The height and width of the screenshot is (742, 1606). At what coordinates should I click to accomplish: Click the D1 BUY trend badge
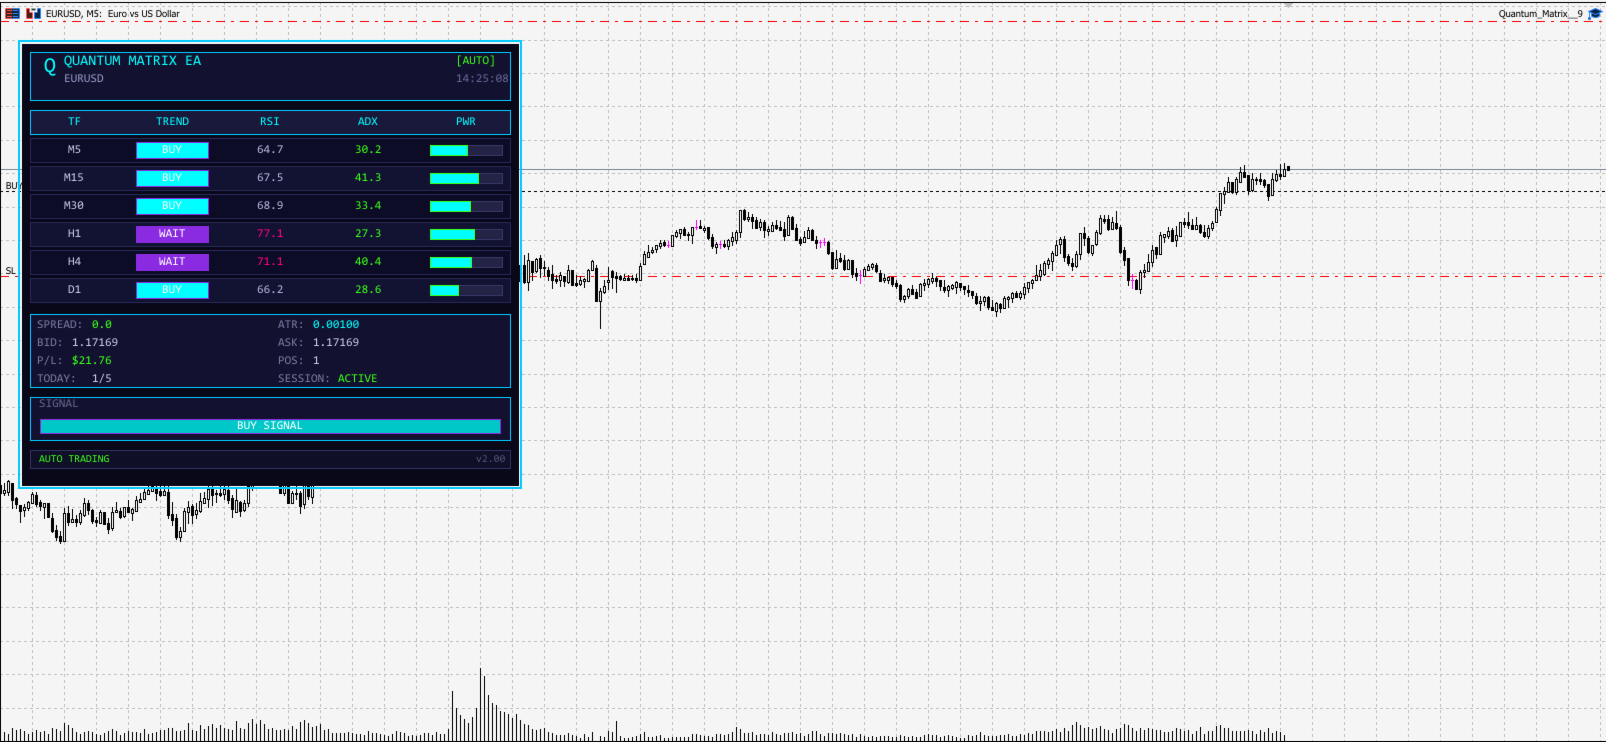(172, 290)
